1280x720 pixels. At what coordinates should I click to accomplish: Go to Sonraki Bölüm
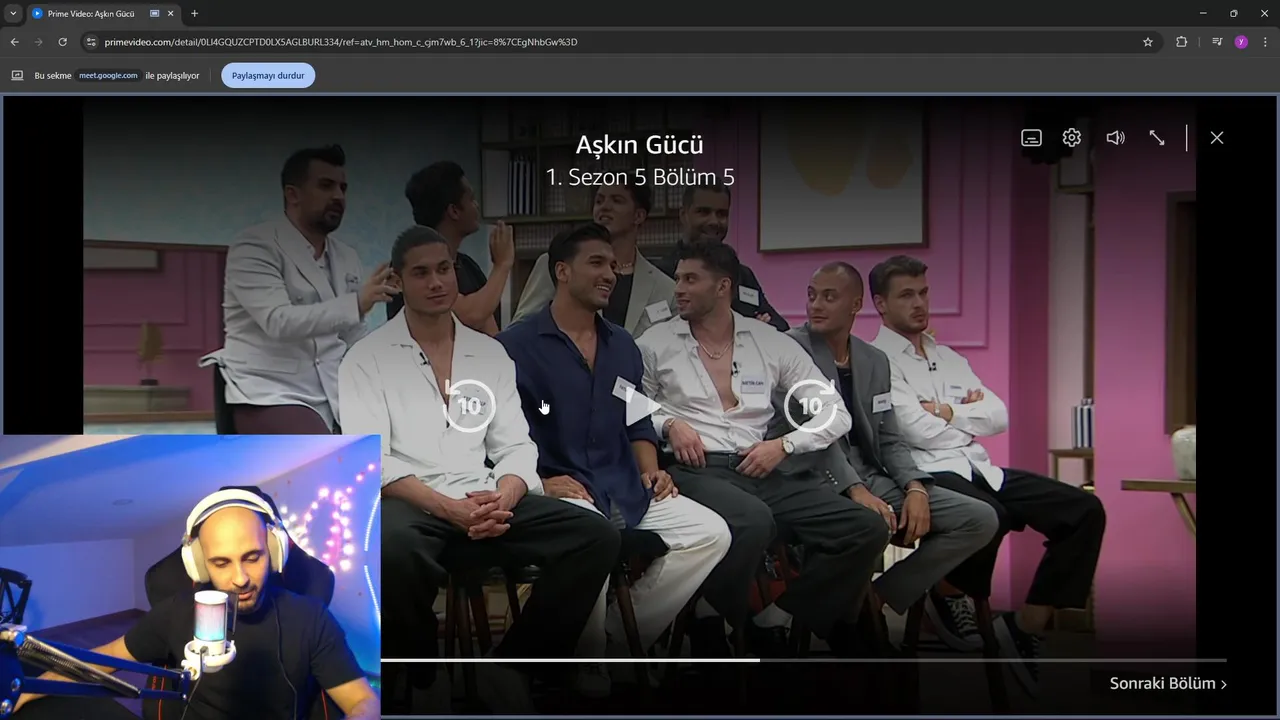(1168, 683)
